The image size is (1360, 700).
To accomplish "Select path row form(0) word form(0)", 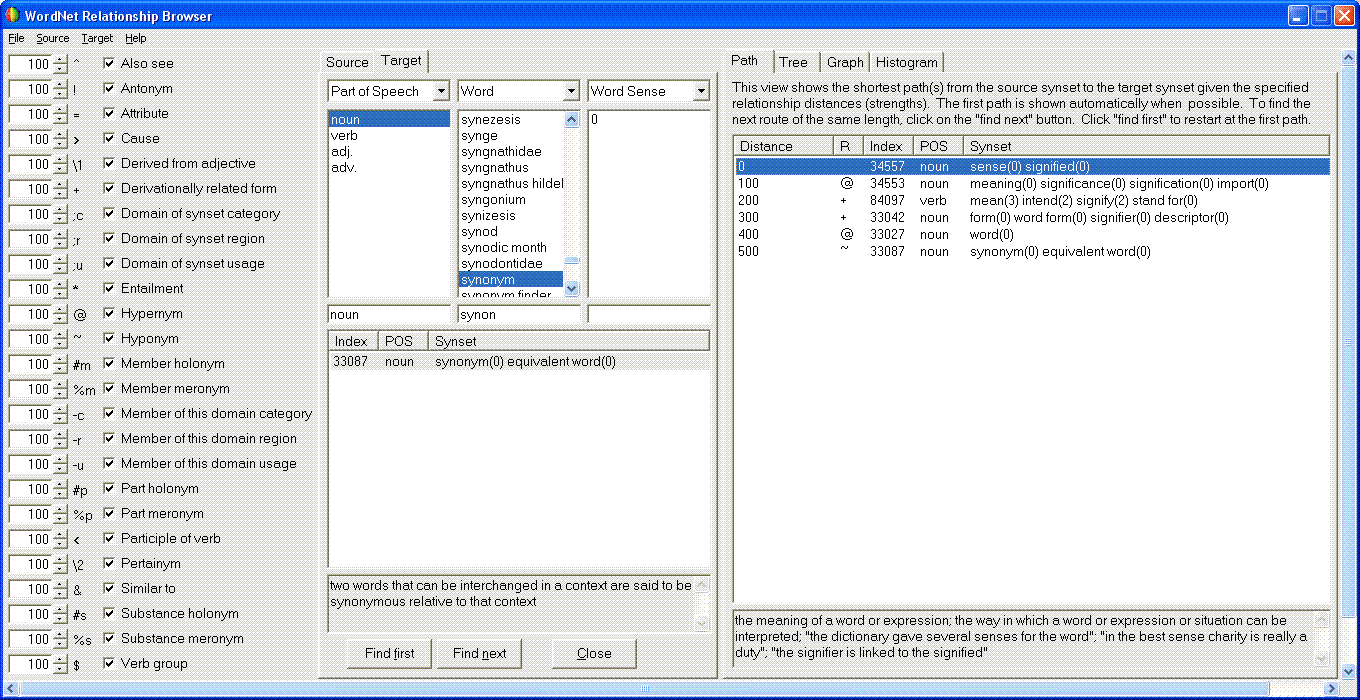I will click(x=1033, y=218).
